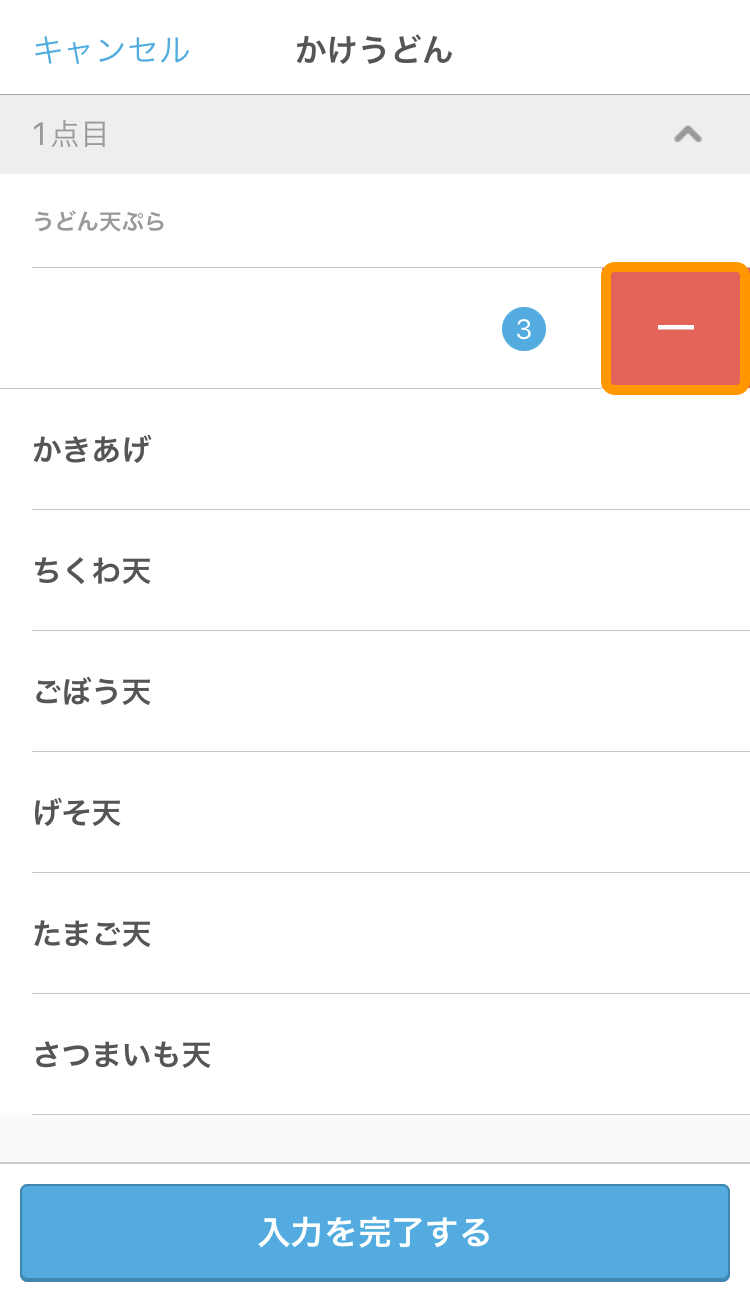
Task: Tap the かけうどん page title
Action: 374,49
